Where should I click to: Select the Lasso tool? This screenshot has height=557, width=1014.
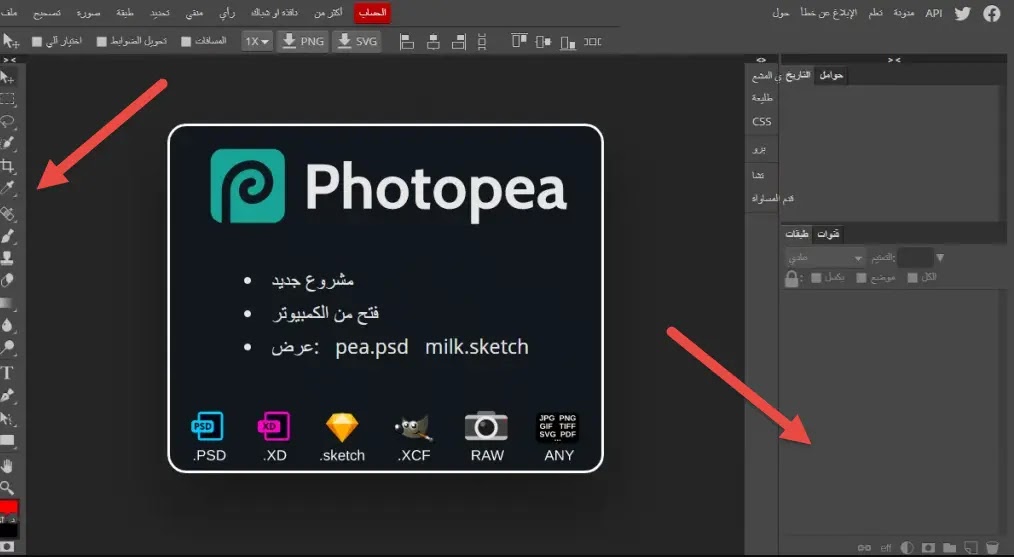click(8, 121)
